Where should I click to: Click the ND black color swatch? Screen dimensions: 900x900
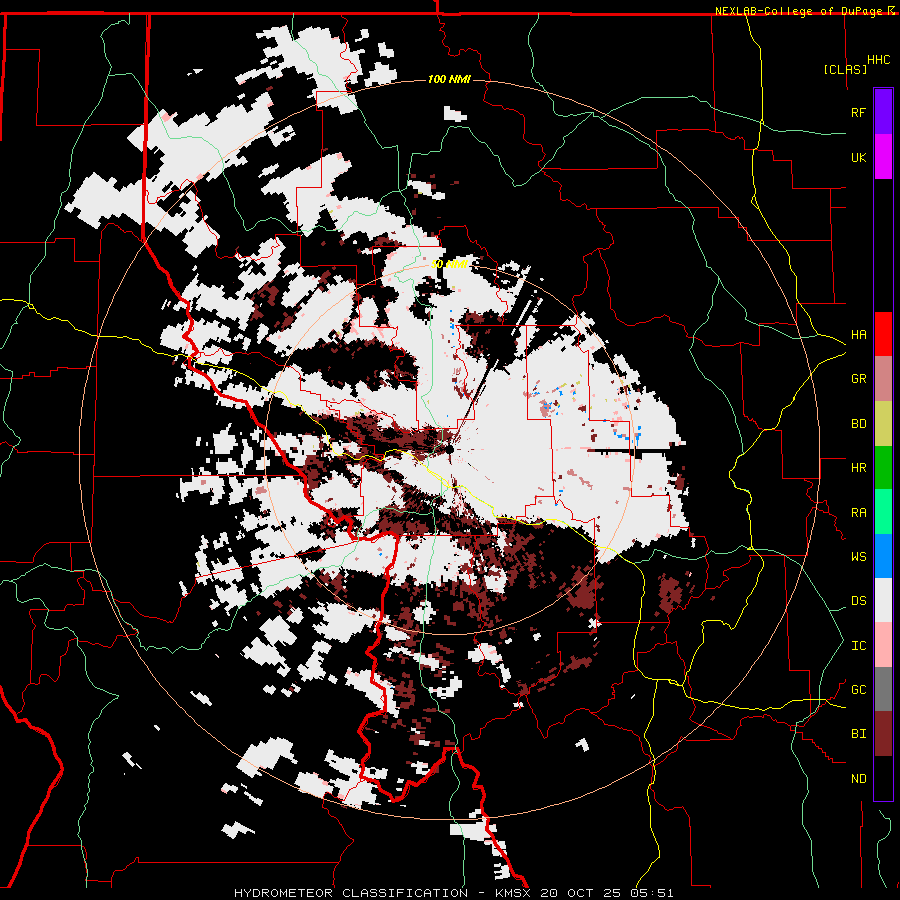[x=883, y=778]
